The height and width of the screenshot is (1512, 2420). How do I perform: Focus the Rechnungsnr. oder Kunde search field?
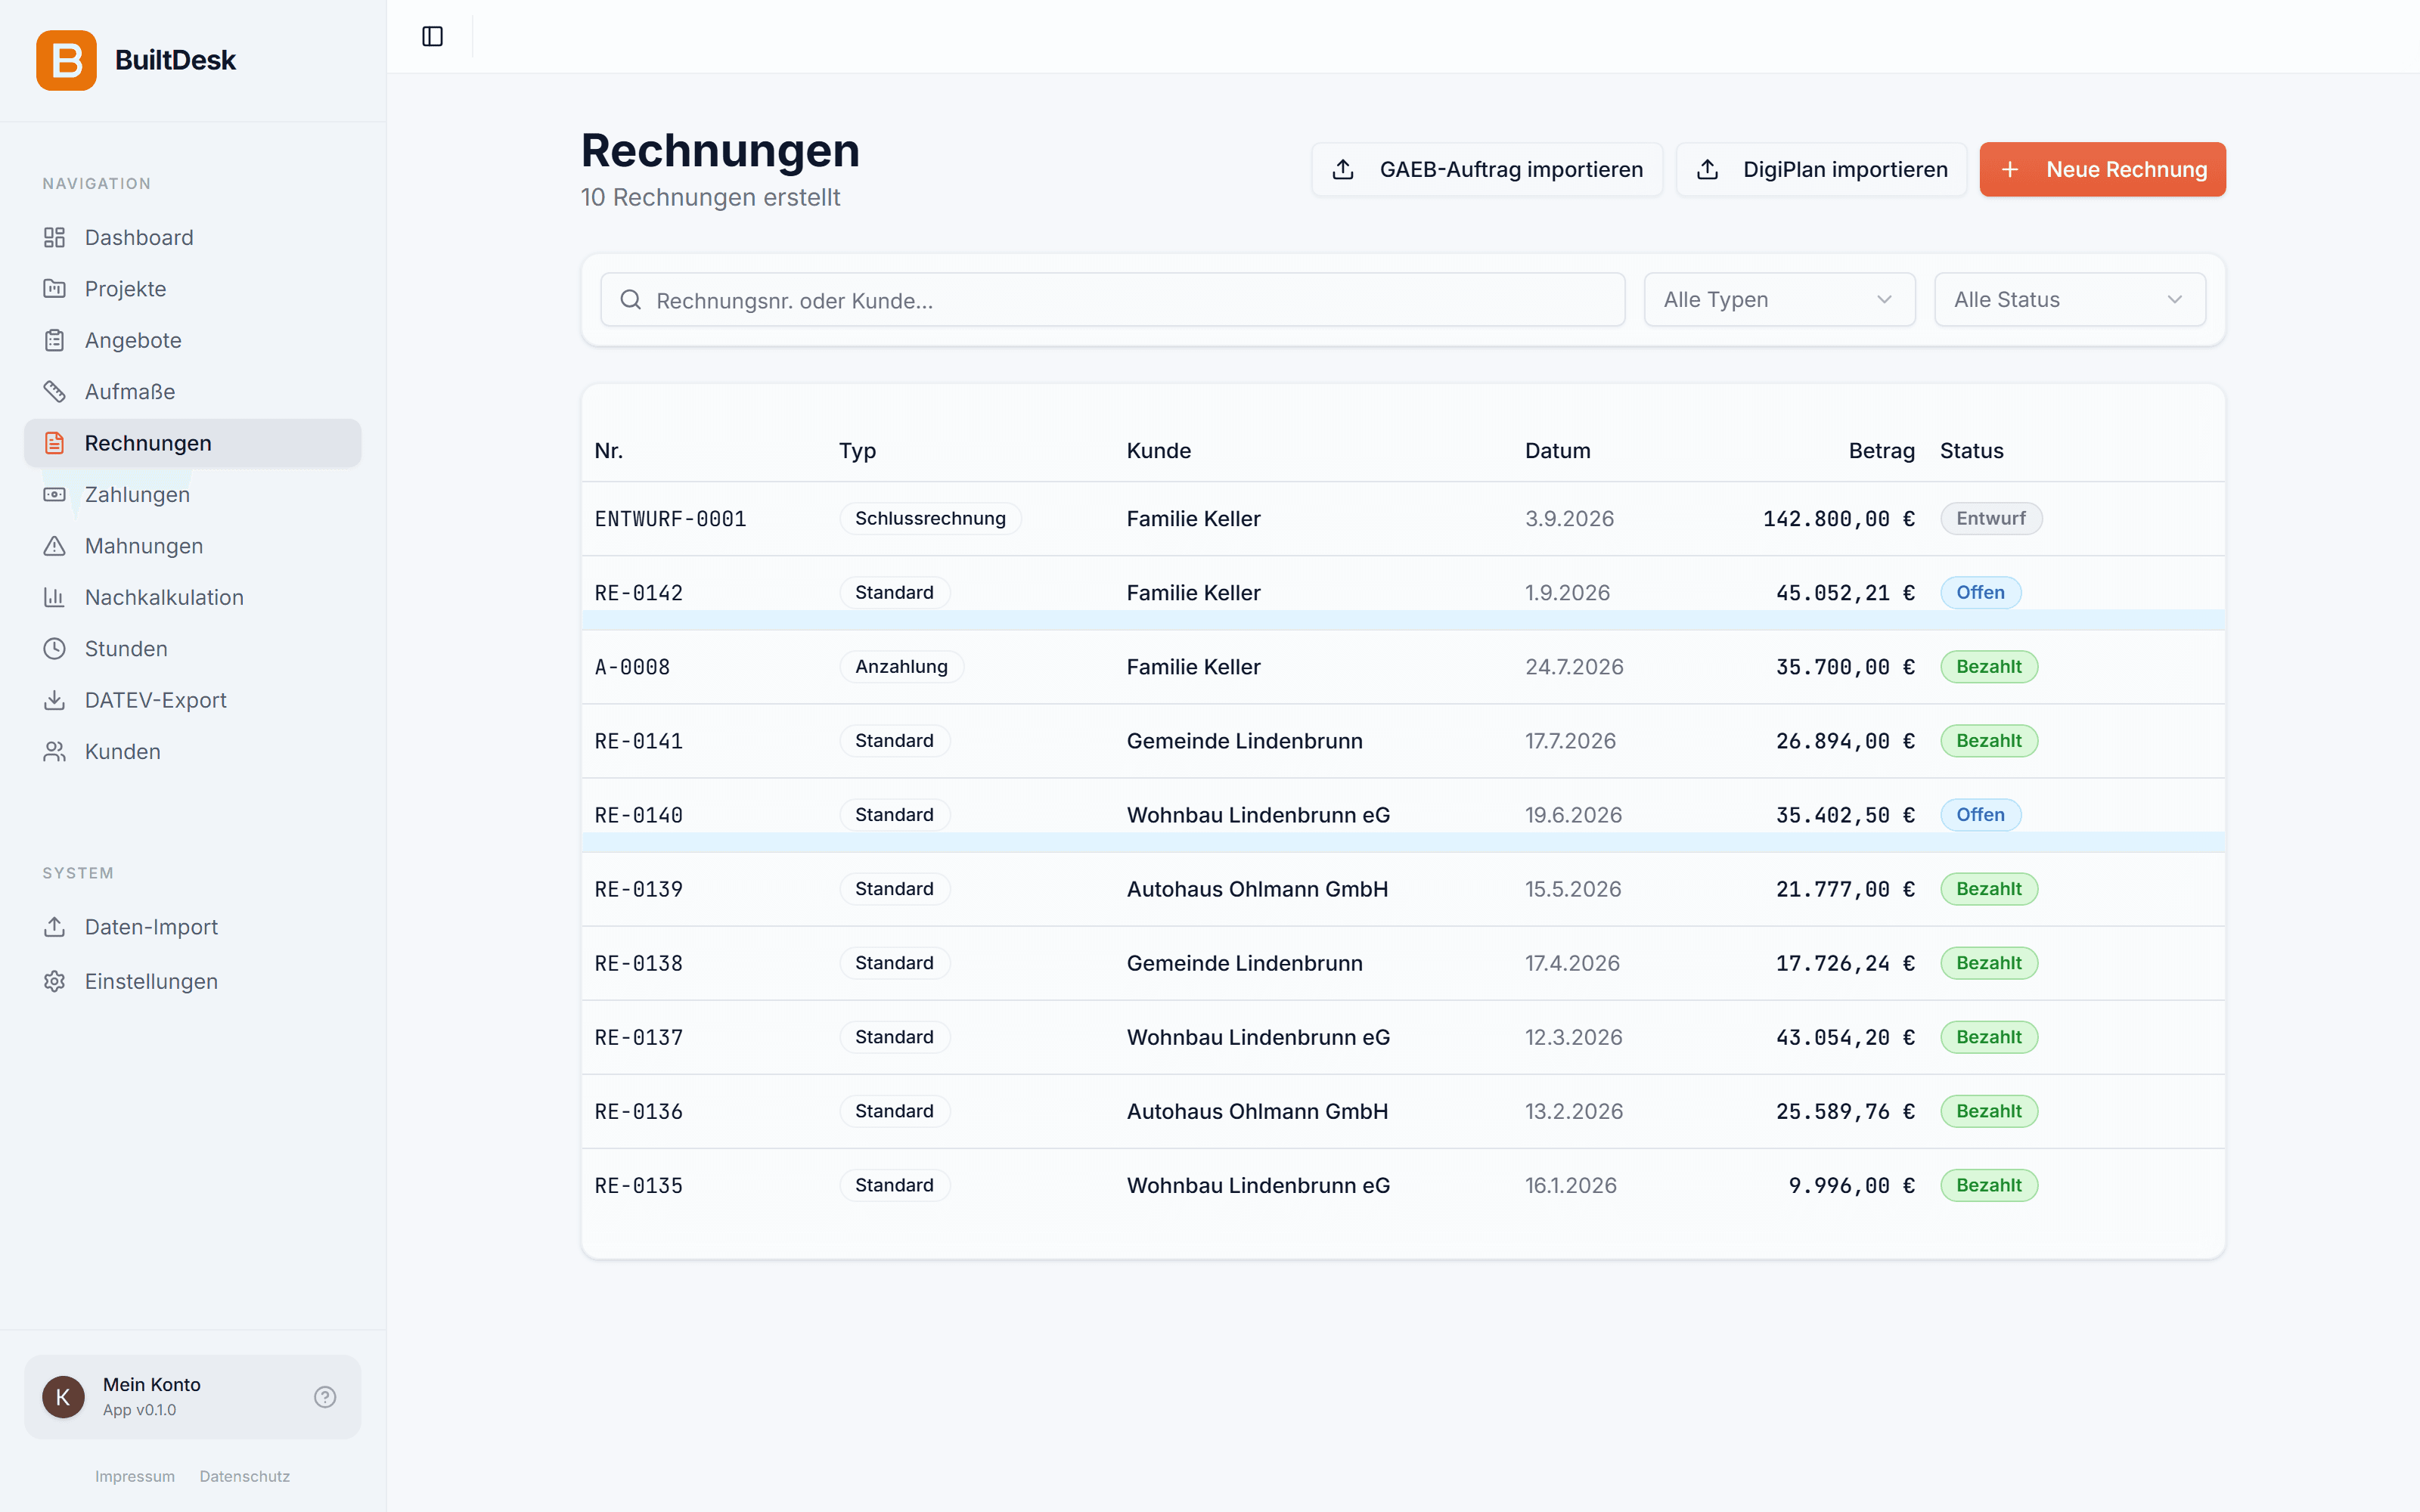coord(1112,300)
